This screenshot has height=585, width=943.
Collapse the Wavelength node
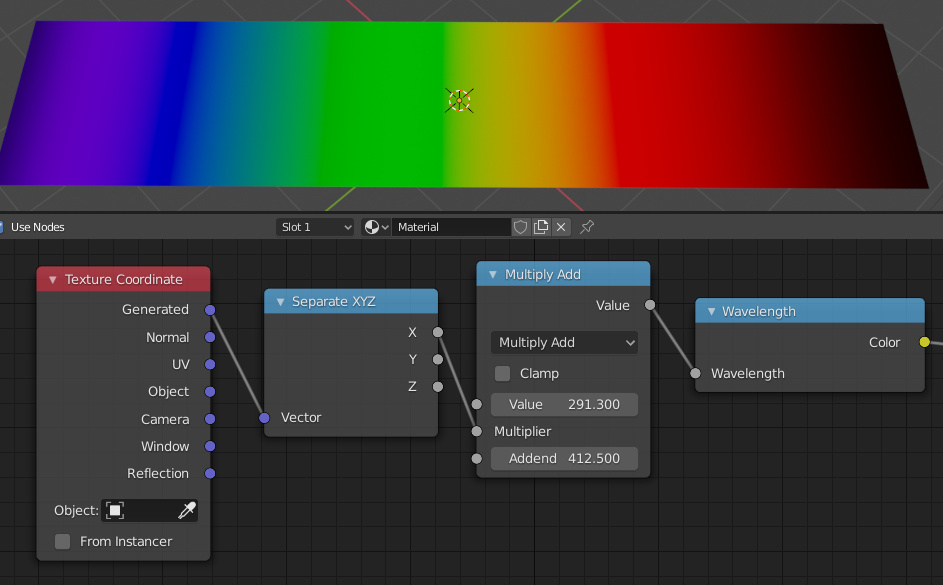coord(711,311)
